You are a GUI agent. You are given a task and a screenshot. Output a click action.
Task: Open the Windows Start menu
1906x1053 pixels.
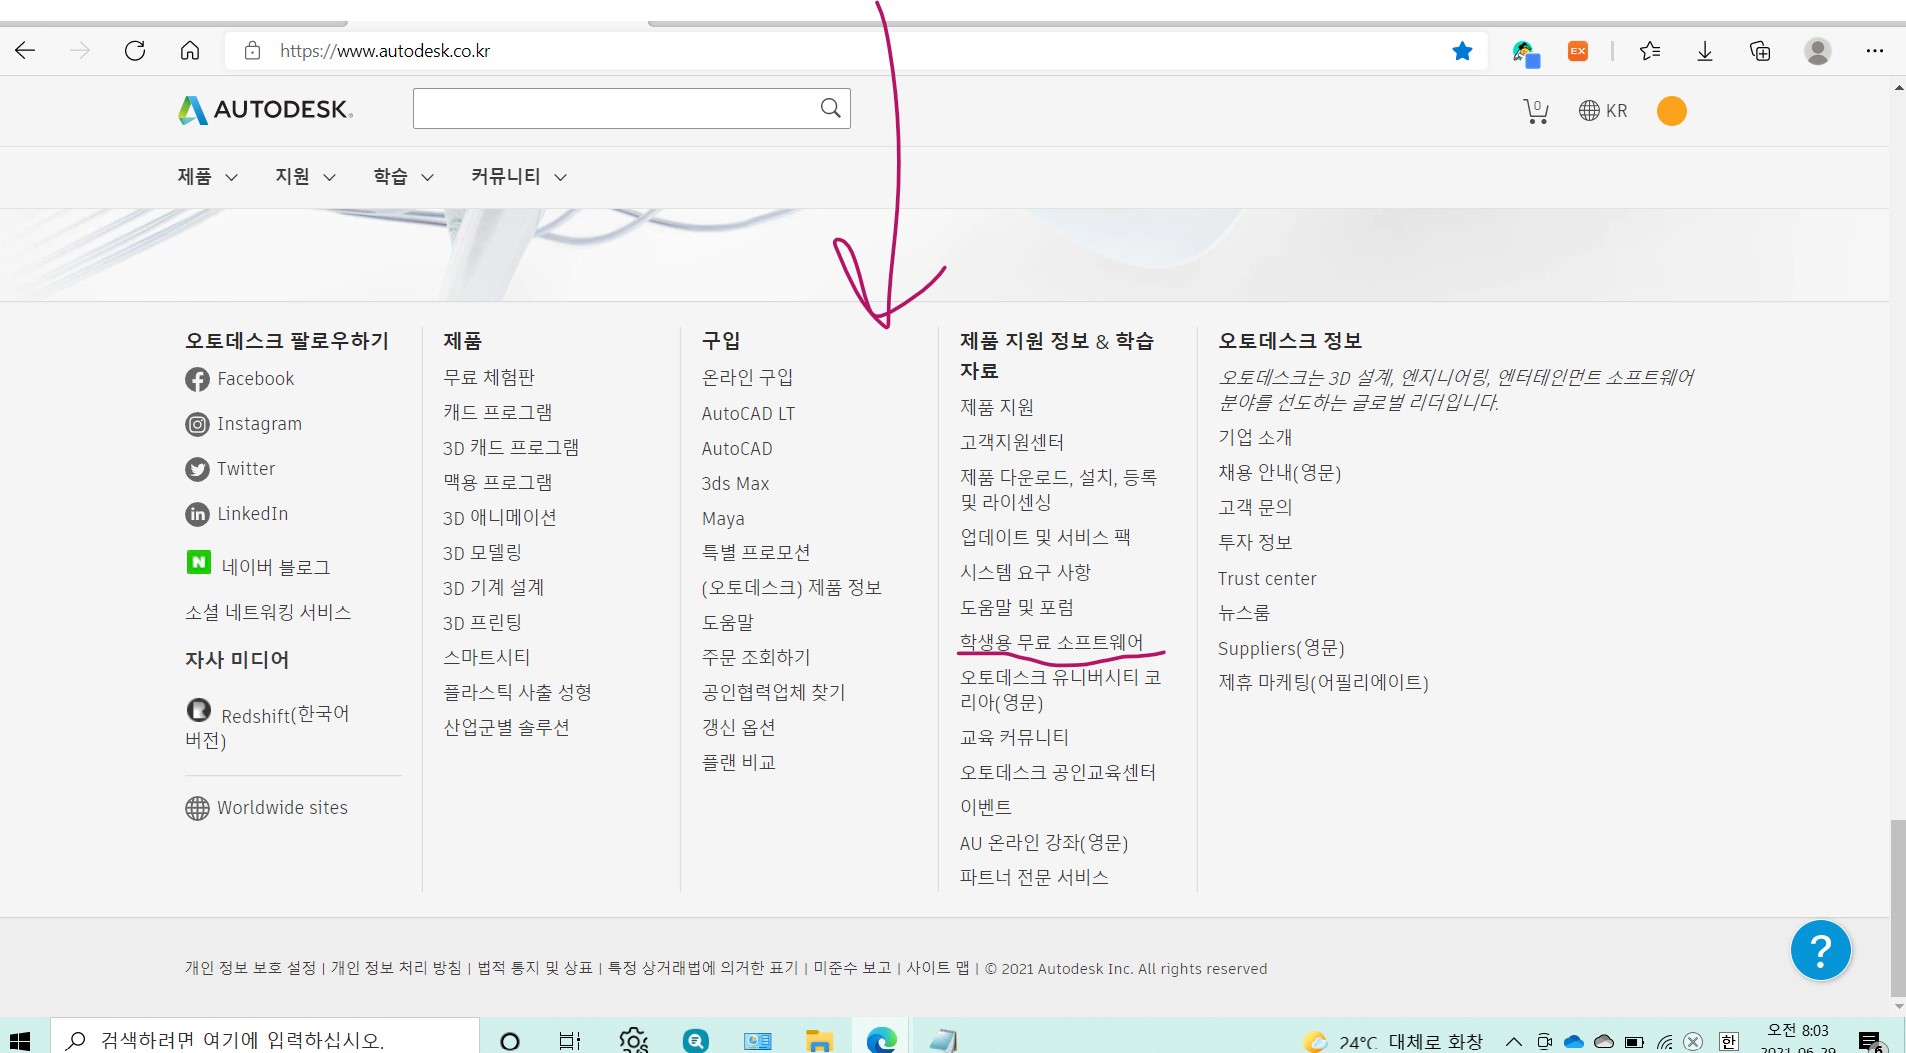pos(20,1040)
